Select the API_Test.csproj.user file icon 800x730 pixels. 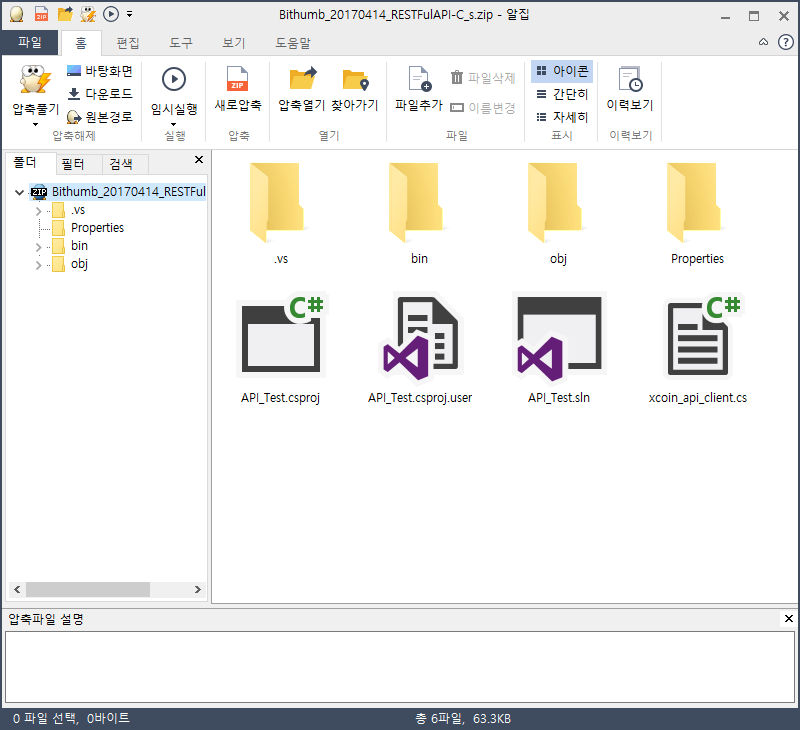tap(420, 337)
